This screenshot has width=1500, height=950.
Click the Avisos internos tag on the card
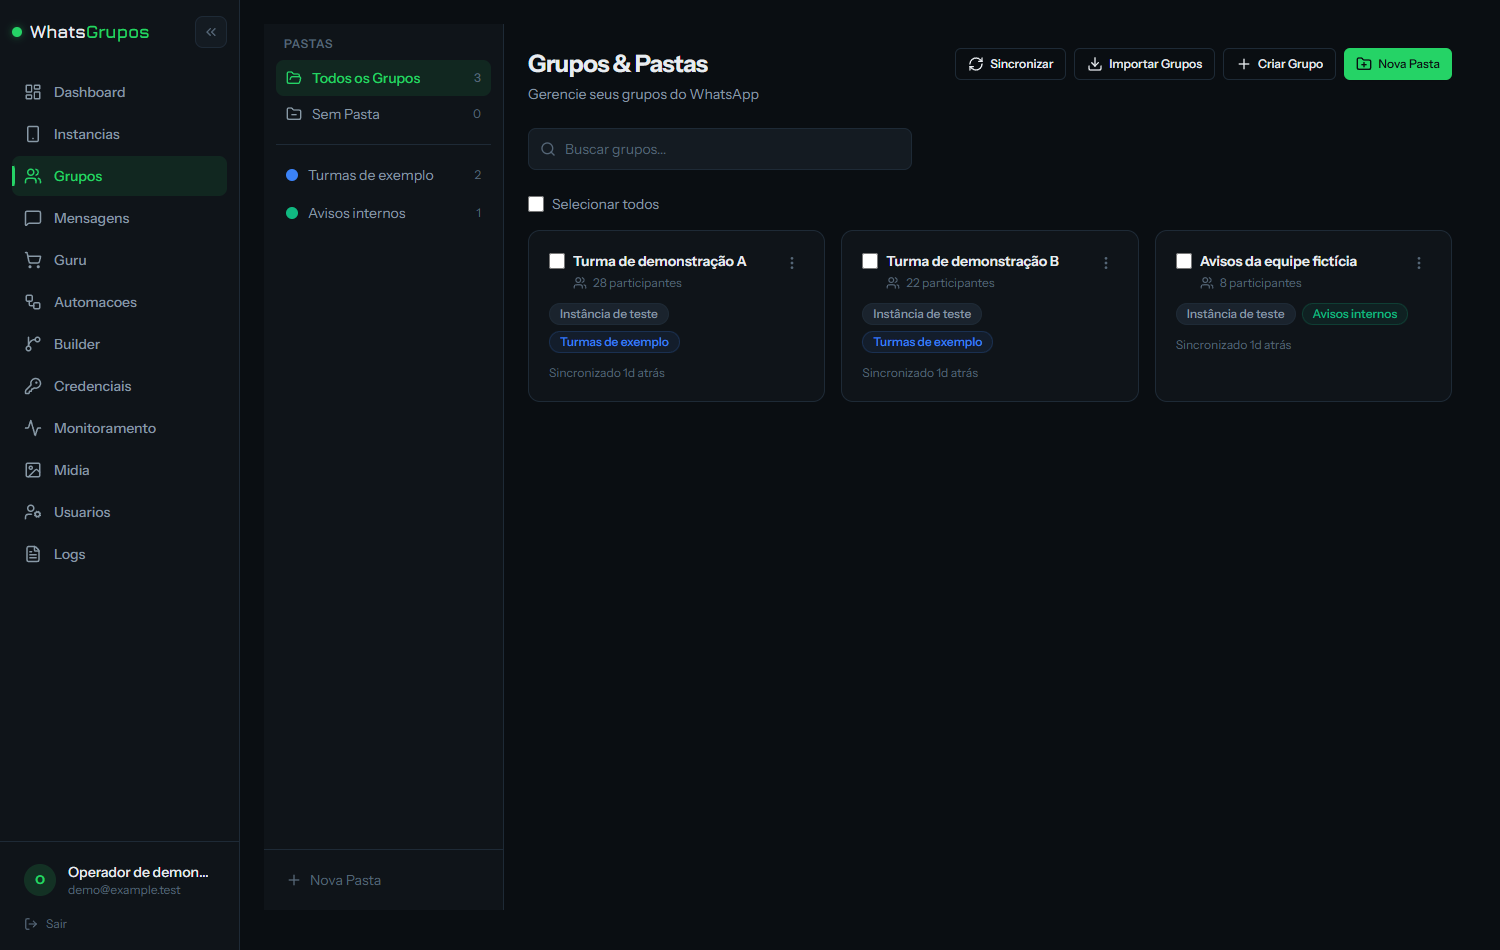(x=1355, y=314)
